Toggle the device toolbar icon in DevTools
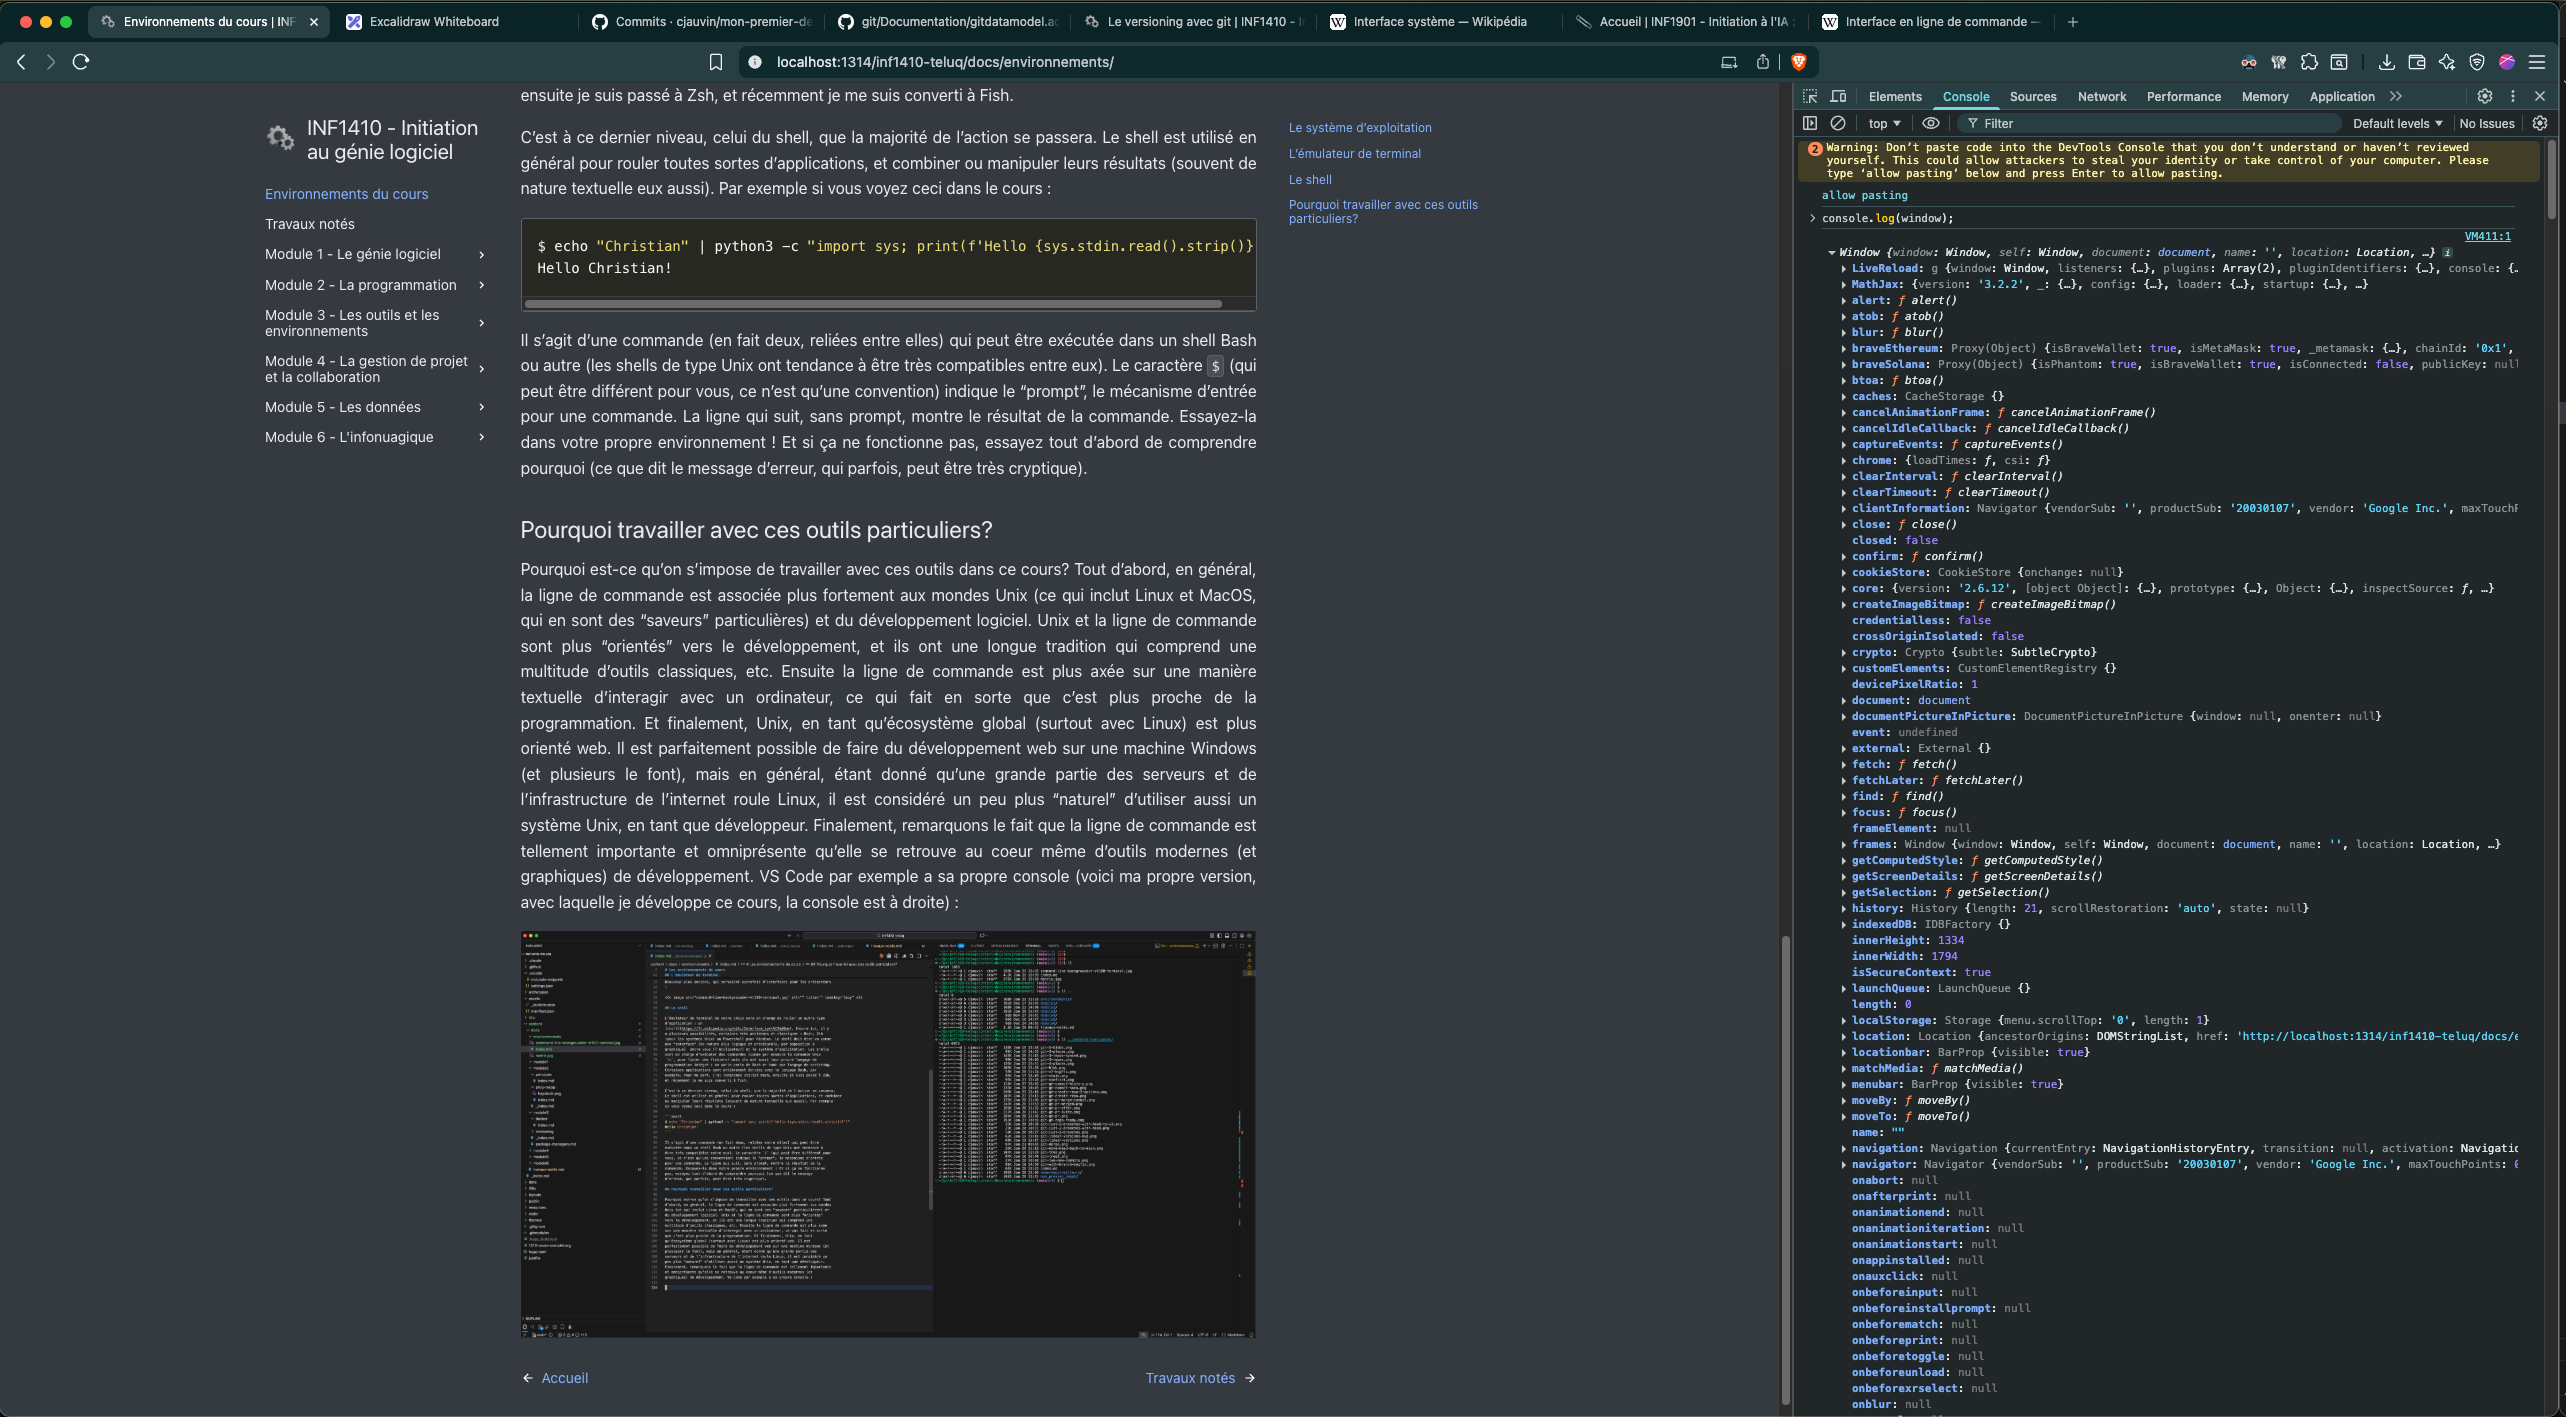 [1838, 96]
